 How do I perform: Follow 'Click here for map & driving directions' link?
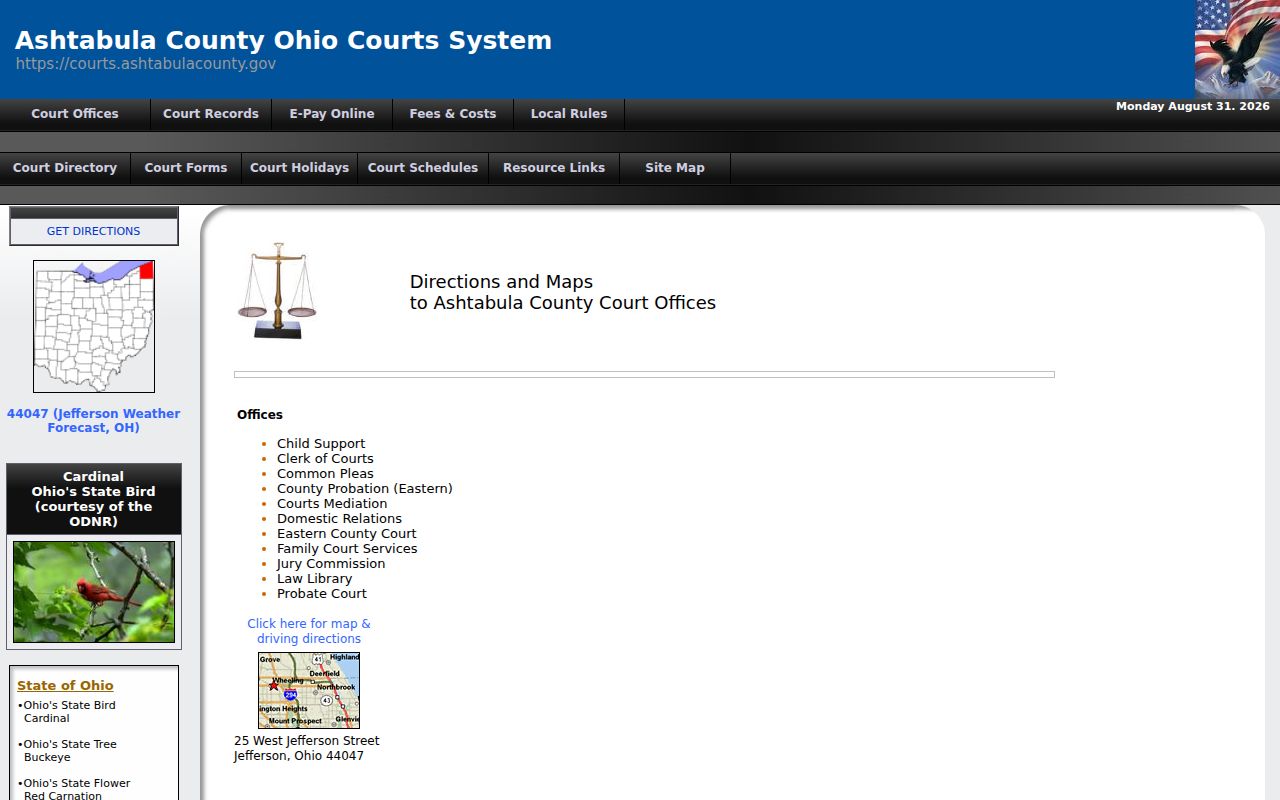pyautogui.click(x=309, y=631)
